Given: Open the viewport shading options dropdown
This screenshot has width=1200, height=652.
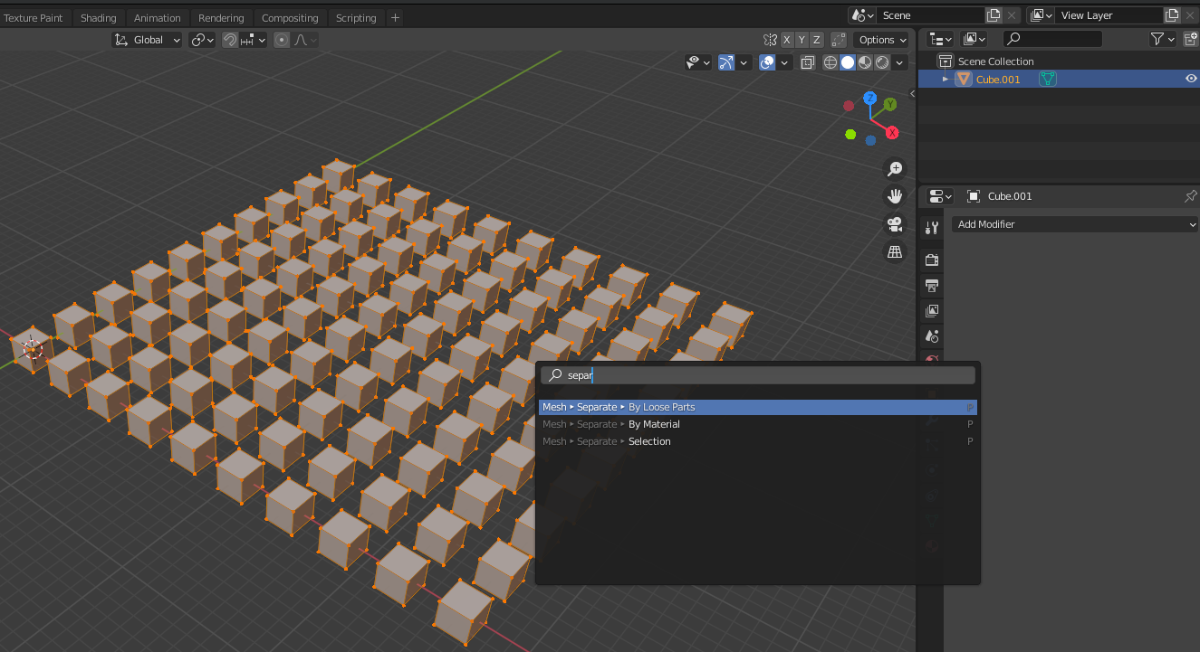Looking at the screenshot, I should tap(901, 62).
